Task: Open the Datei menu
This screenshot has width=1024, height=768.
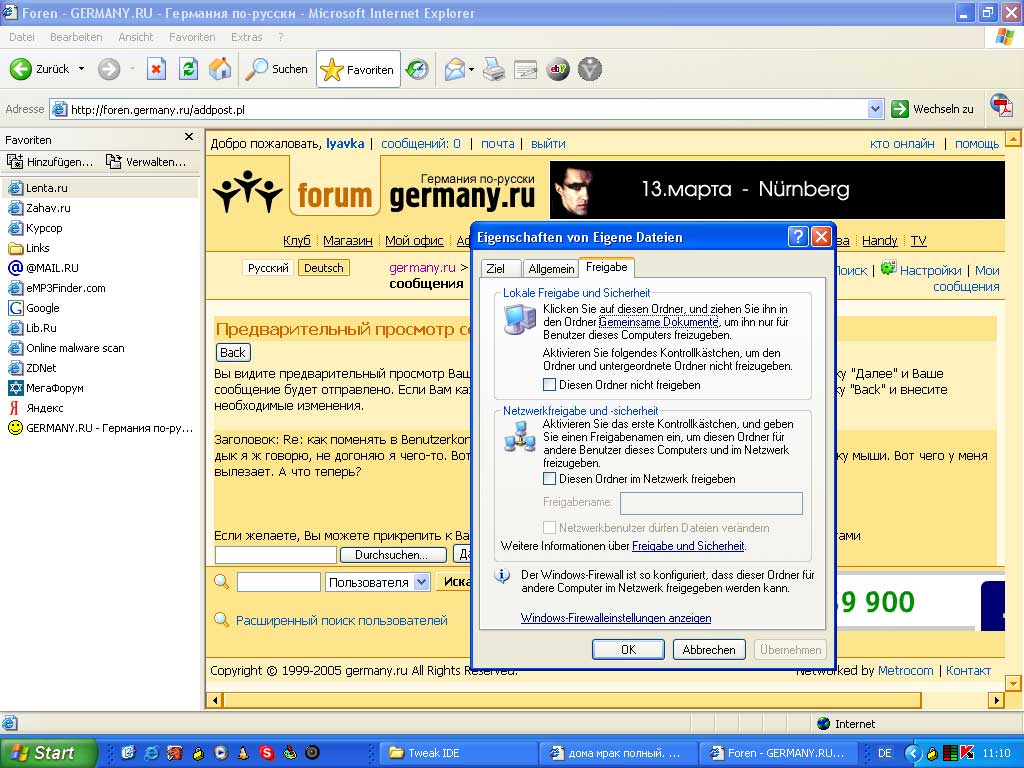Action: 22,37
